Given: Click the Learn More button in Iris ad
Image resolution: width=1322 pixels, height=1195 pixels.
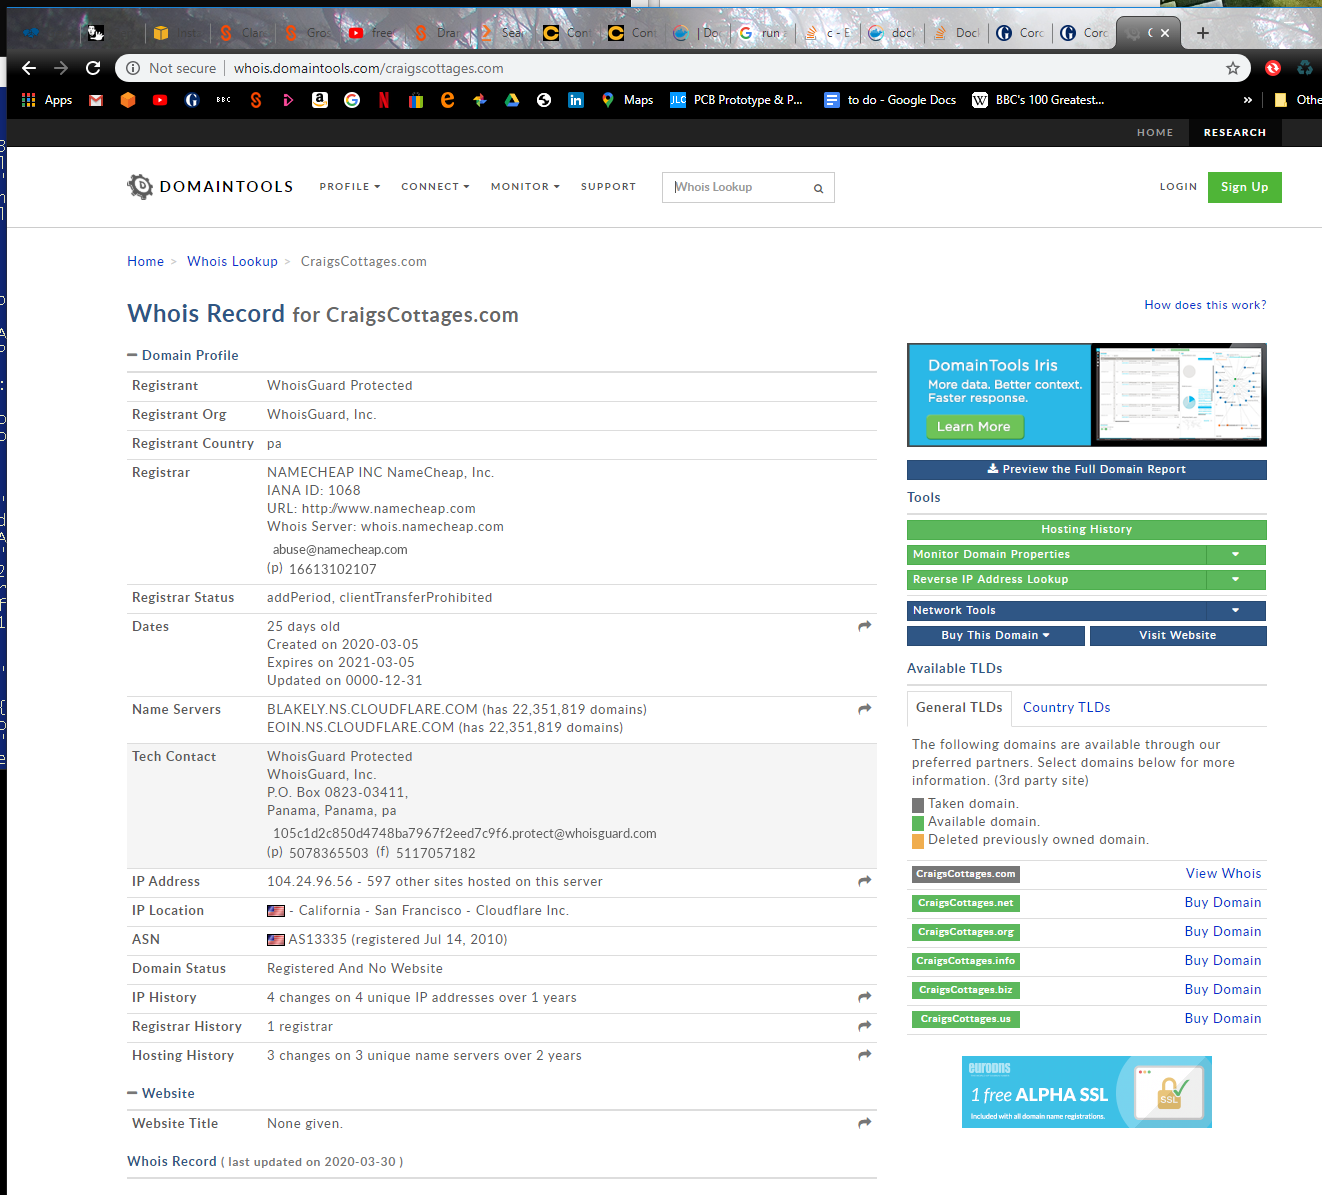Looking at the screenshot, I should 973,427.
